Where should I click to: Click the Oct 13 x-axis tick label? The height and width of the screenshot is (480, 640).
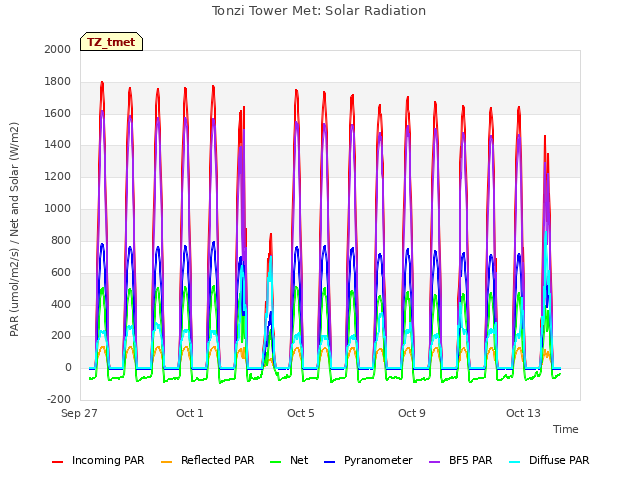pyautogui.click(x=523, y=413)
